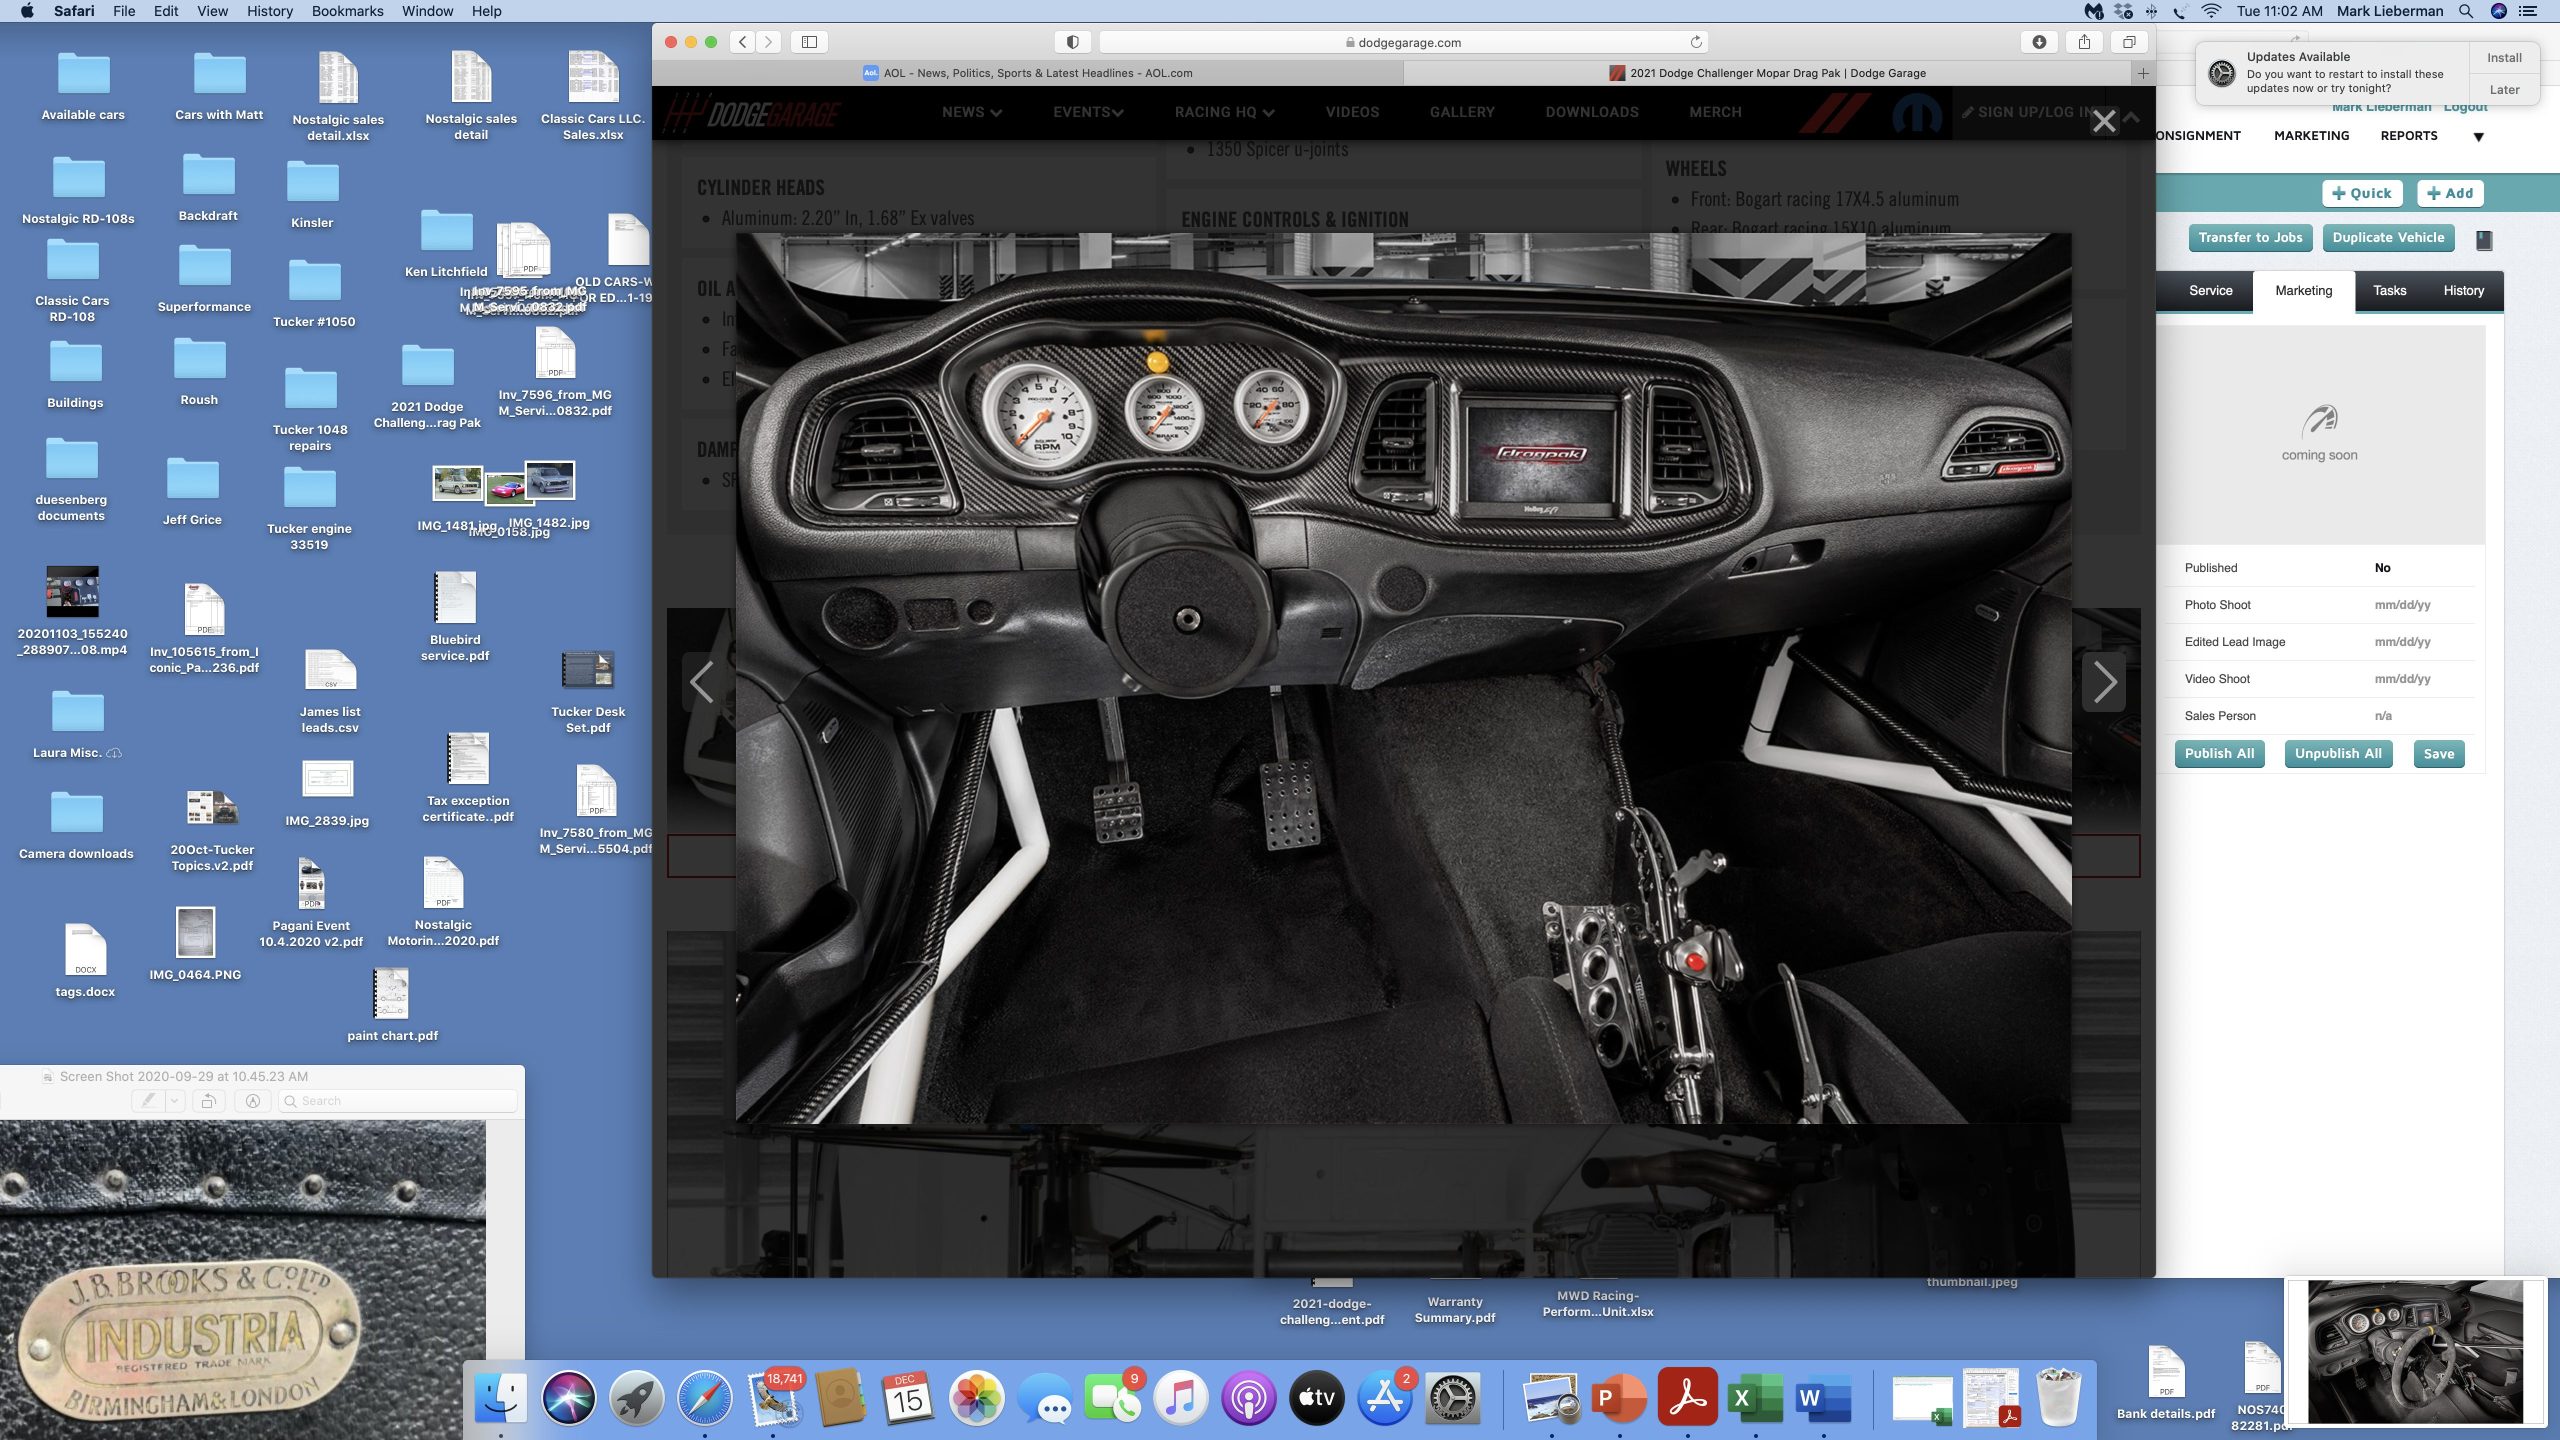Open the File menu
Viewport: 2560px width, 1440px height.
(x=124, y=11)
